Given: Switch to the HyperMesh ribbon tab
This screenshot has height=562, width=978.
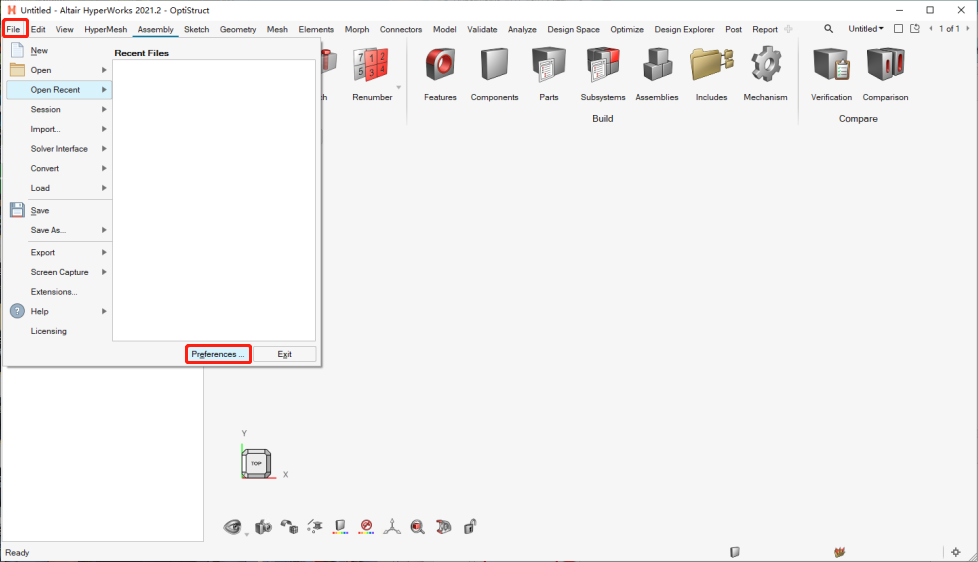Looking at the screenshot, I should coord(105,29).
